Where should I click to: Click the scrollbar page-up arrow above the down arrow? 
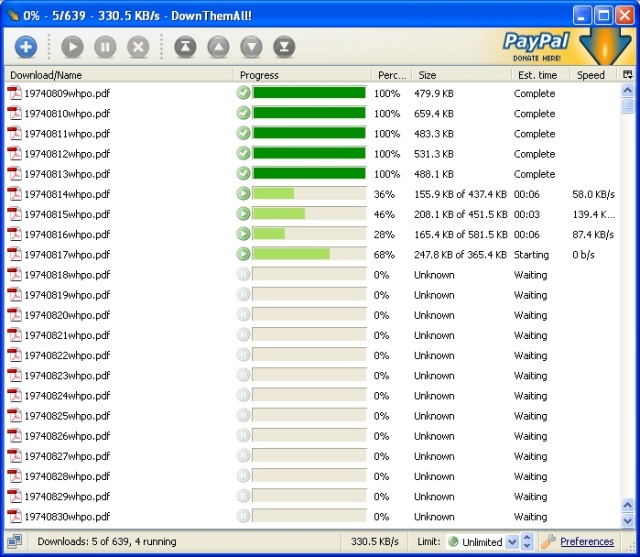pyautogui.click(x=627, y=505)
